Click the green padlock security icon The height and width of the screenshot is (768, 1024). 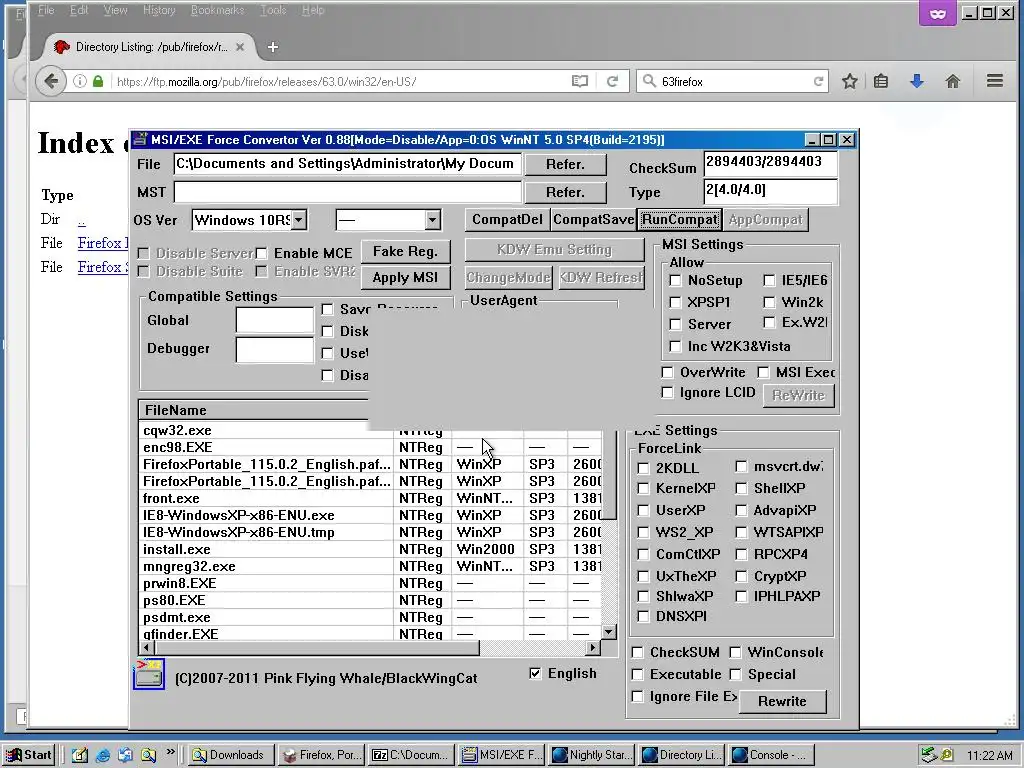(x=98, y=82)
